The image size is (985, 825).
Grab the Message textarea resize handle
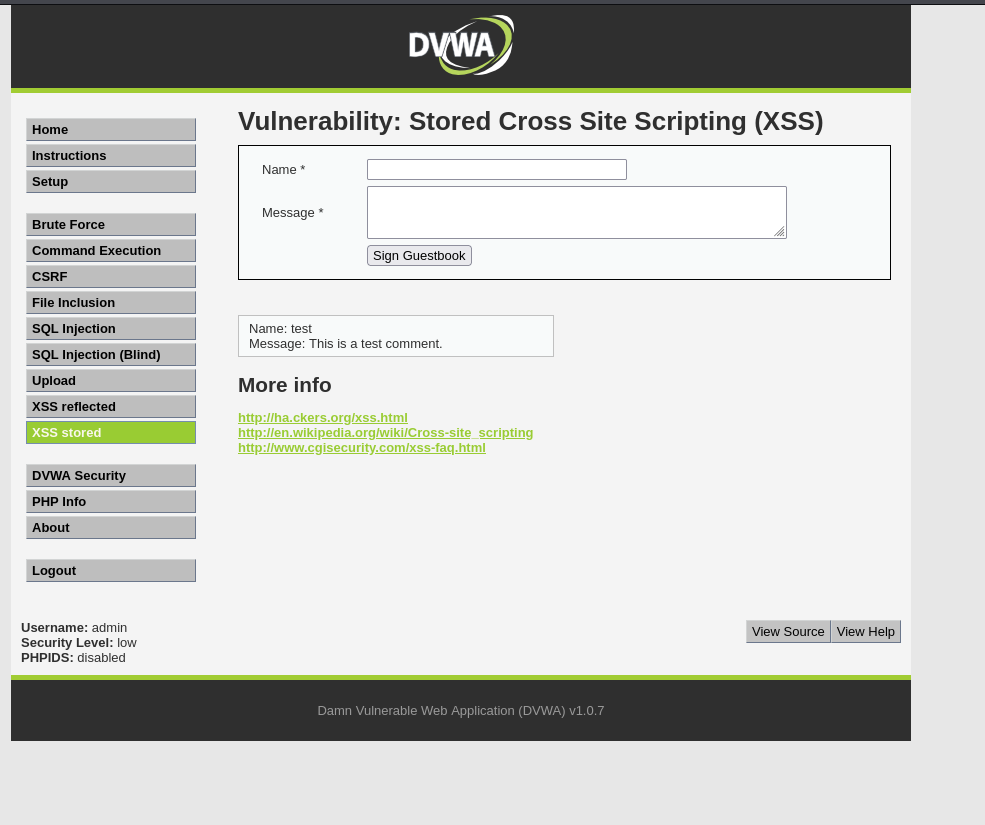pyautogui.click(x=780, y=232)
